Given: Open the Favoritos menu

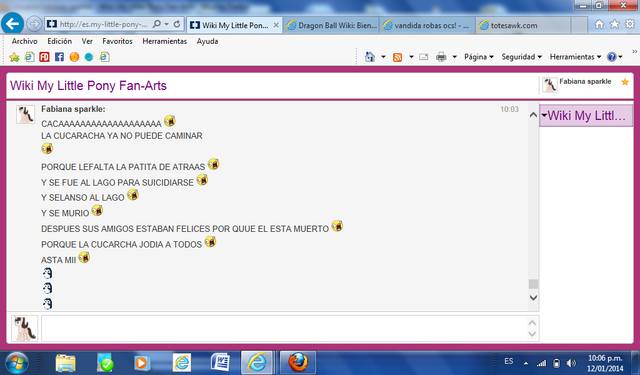Looking at the screenshot, I should pos(118,41).
